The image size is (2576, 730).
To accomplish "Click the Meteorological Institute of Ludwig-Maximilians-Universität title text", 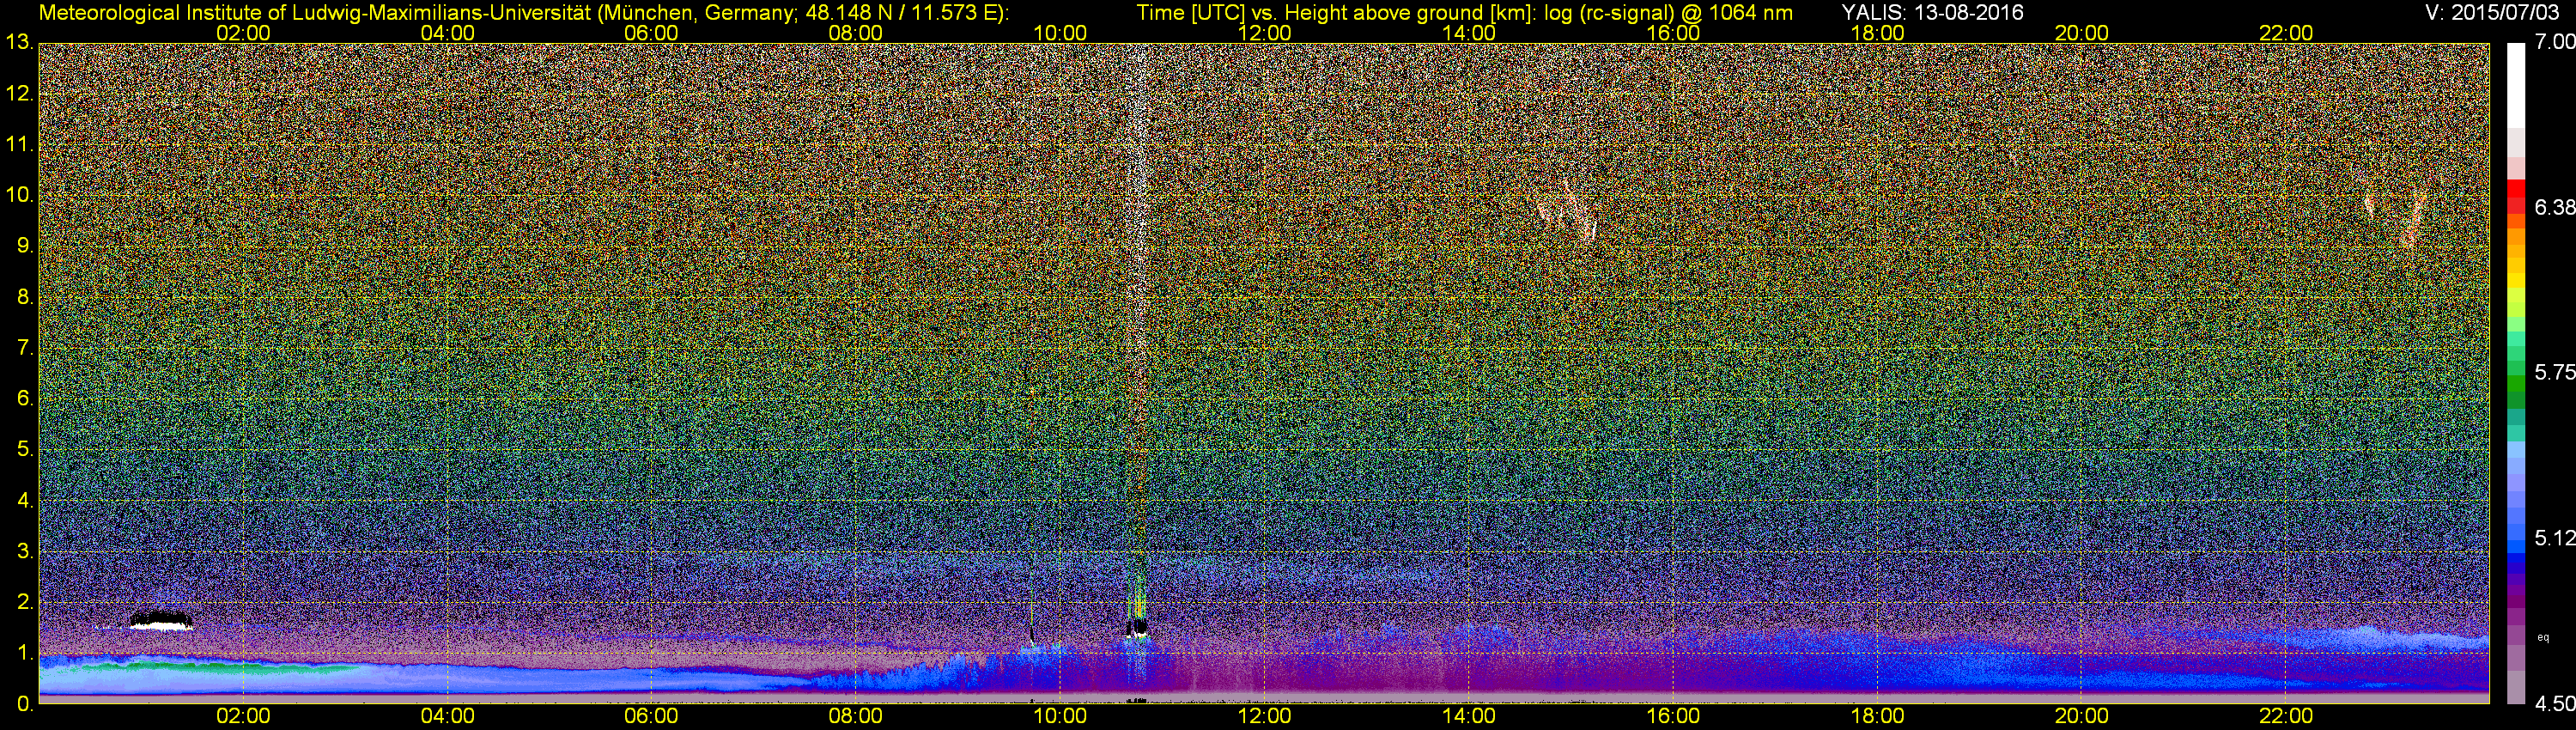I will [522, 12].
